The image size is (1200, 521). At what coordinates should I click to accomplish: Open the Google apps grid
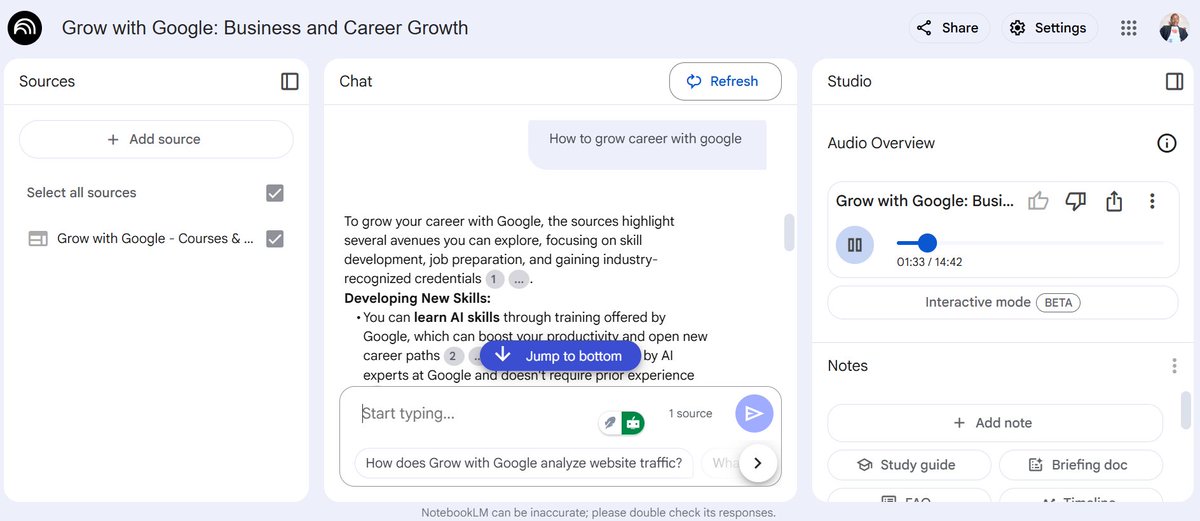1129,28
